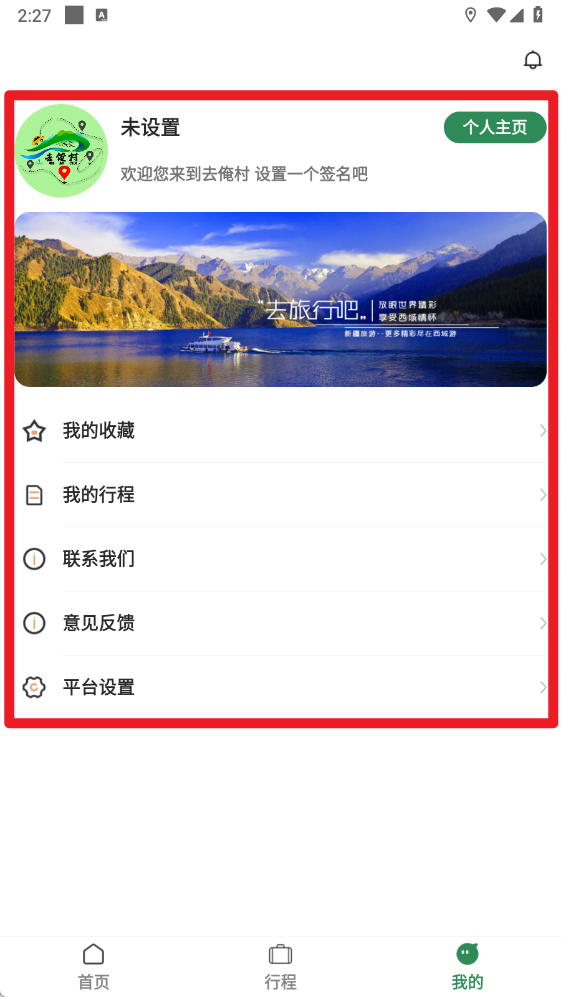The height and width of the screenshot is (997, 561).
Task: Switch to the 行程 tab label
Action: (x=280, y=981)
